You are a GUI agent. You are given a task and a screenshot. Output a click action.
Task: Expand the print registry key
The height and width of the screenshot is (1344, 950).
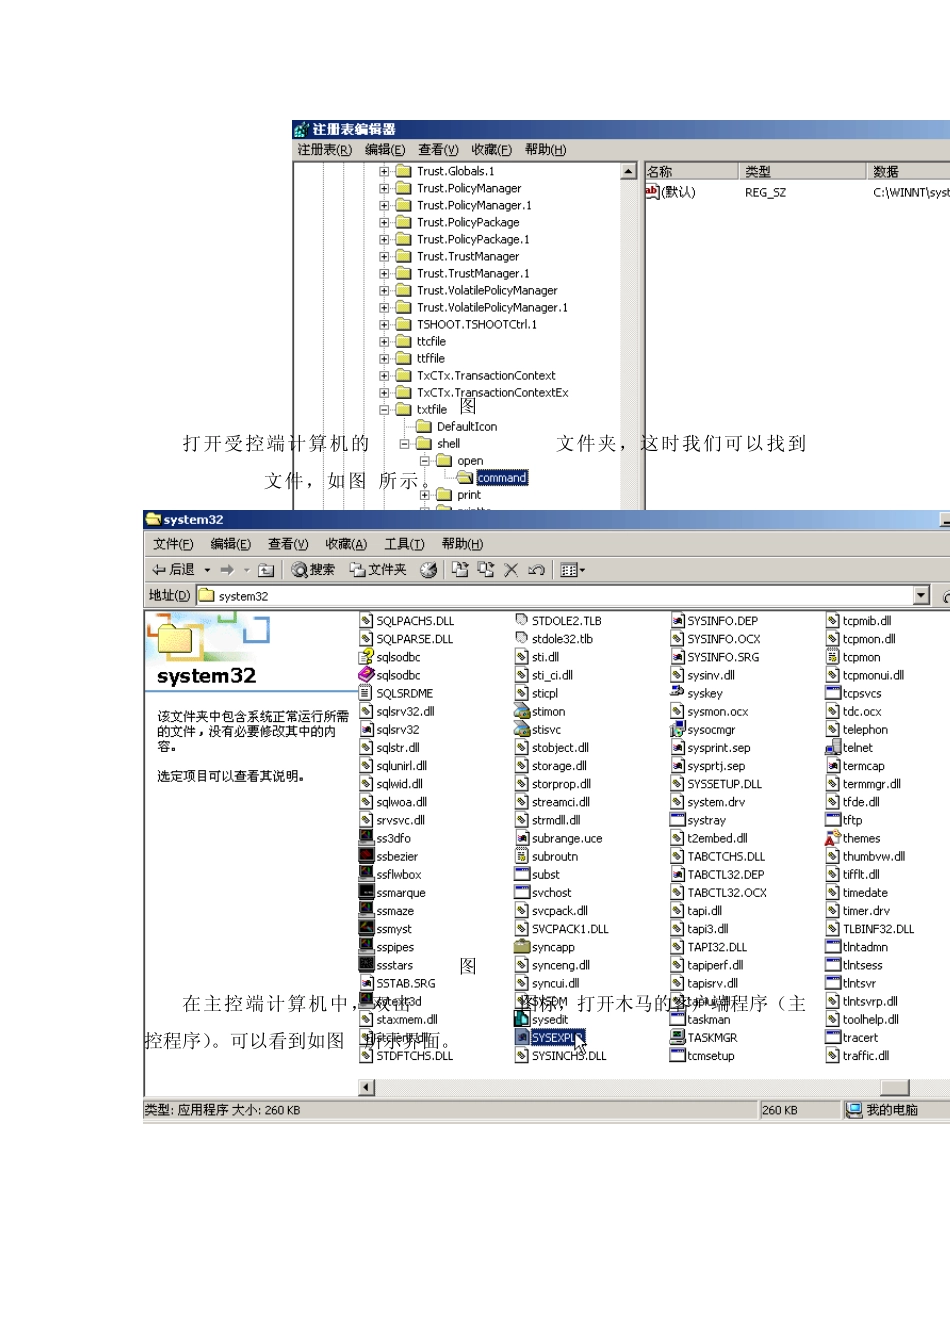pyautogui.click(x=424, y=495)
